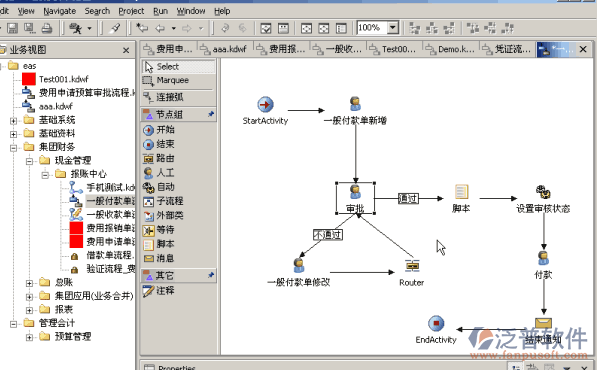
Task: Select the 通过 transition label
Action: pos(408,198)
